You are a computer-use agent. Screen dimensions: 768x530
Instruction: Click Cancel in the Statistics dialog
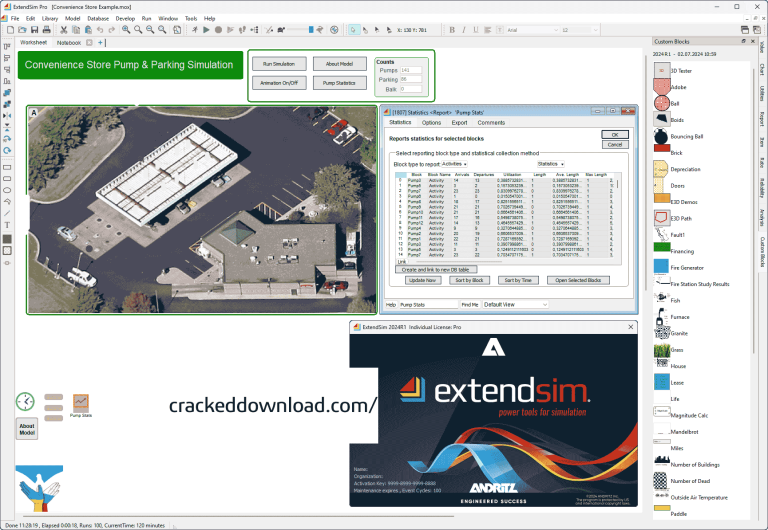615,145
